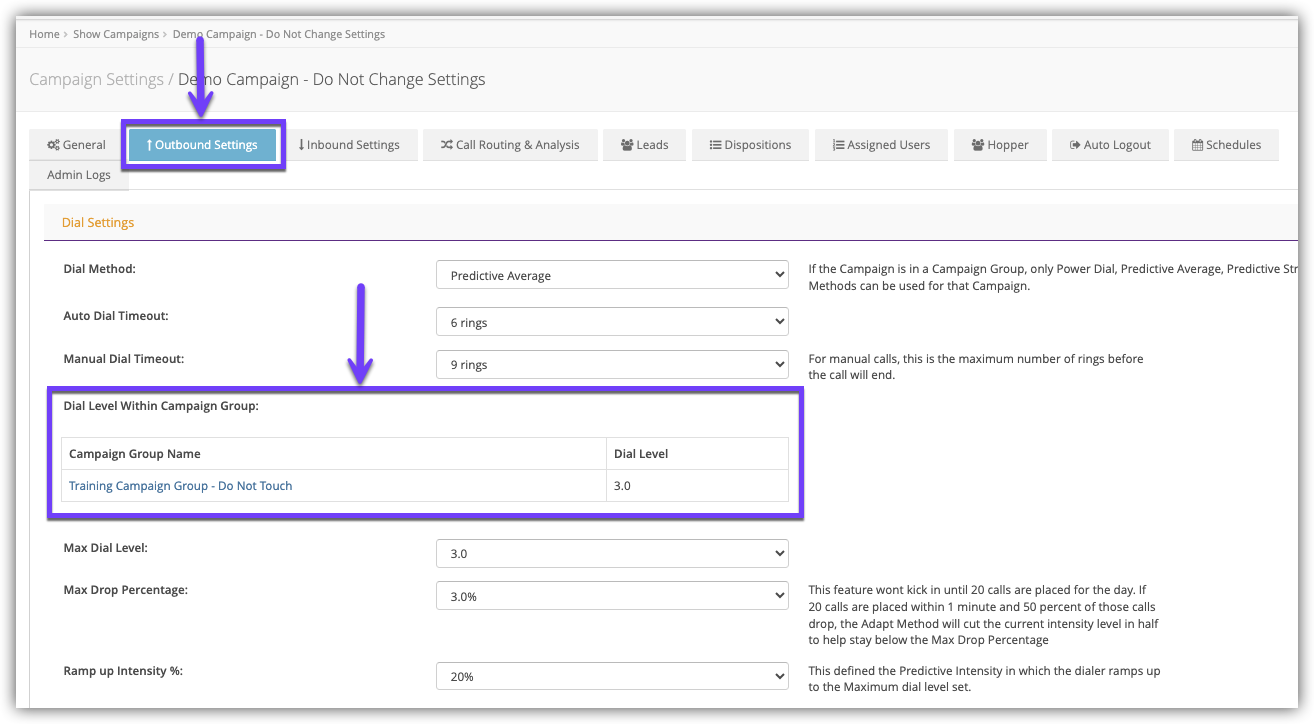Click the down-arrow icon on Inbound Settings
Screen dimensions: 1314x724
point(301,145)
